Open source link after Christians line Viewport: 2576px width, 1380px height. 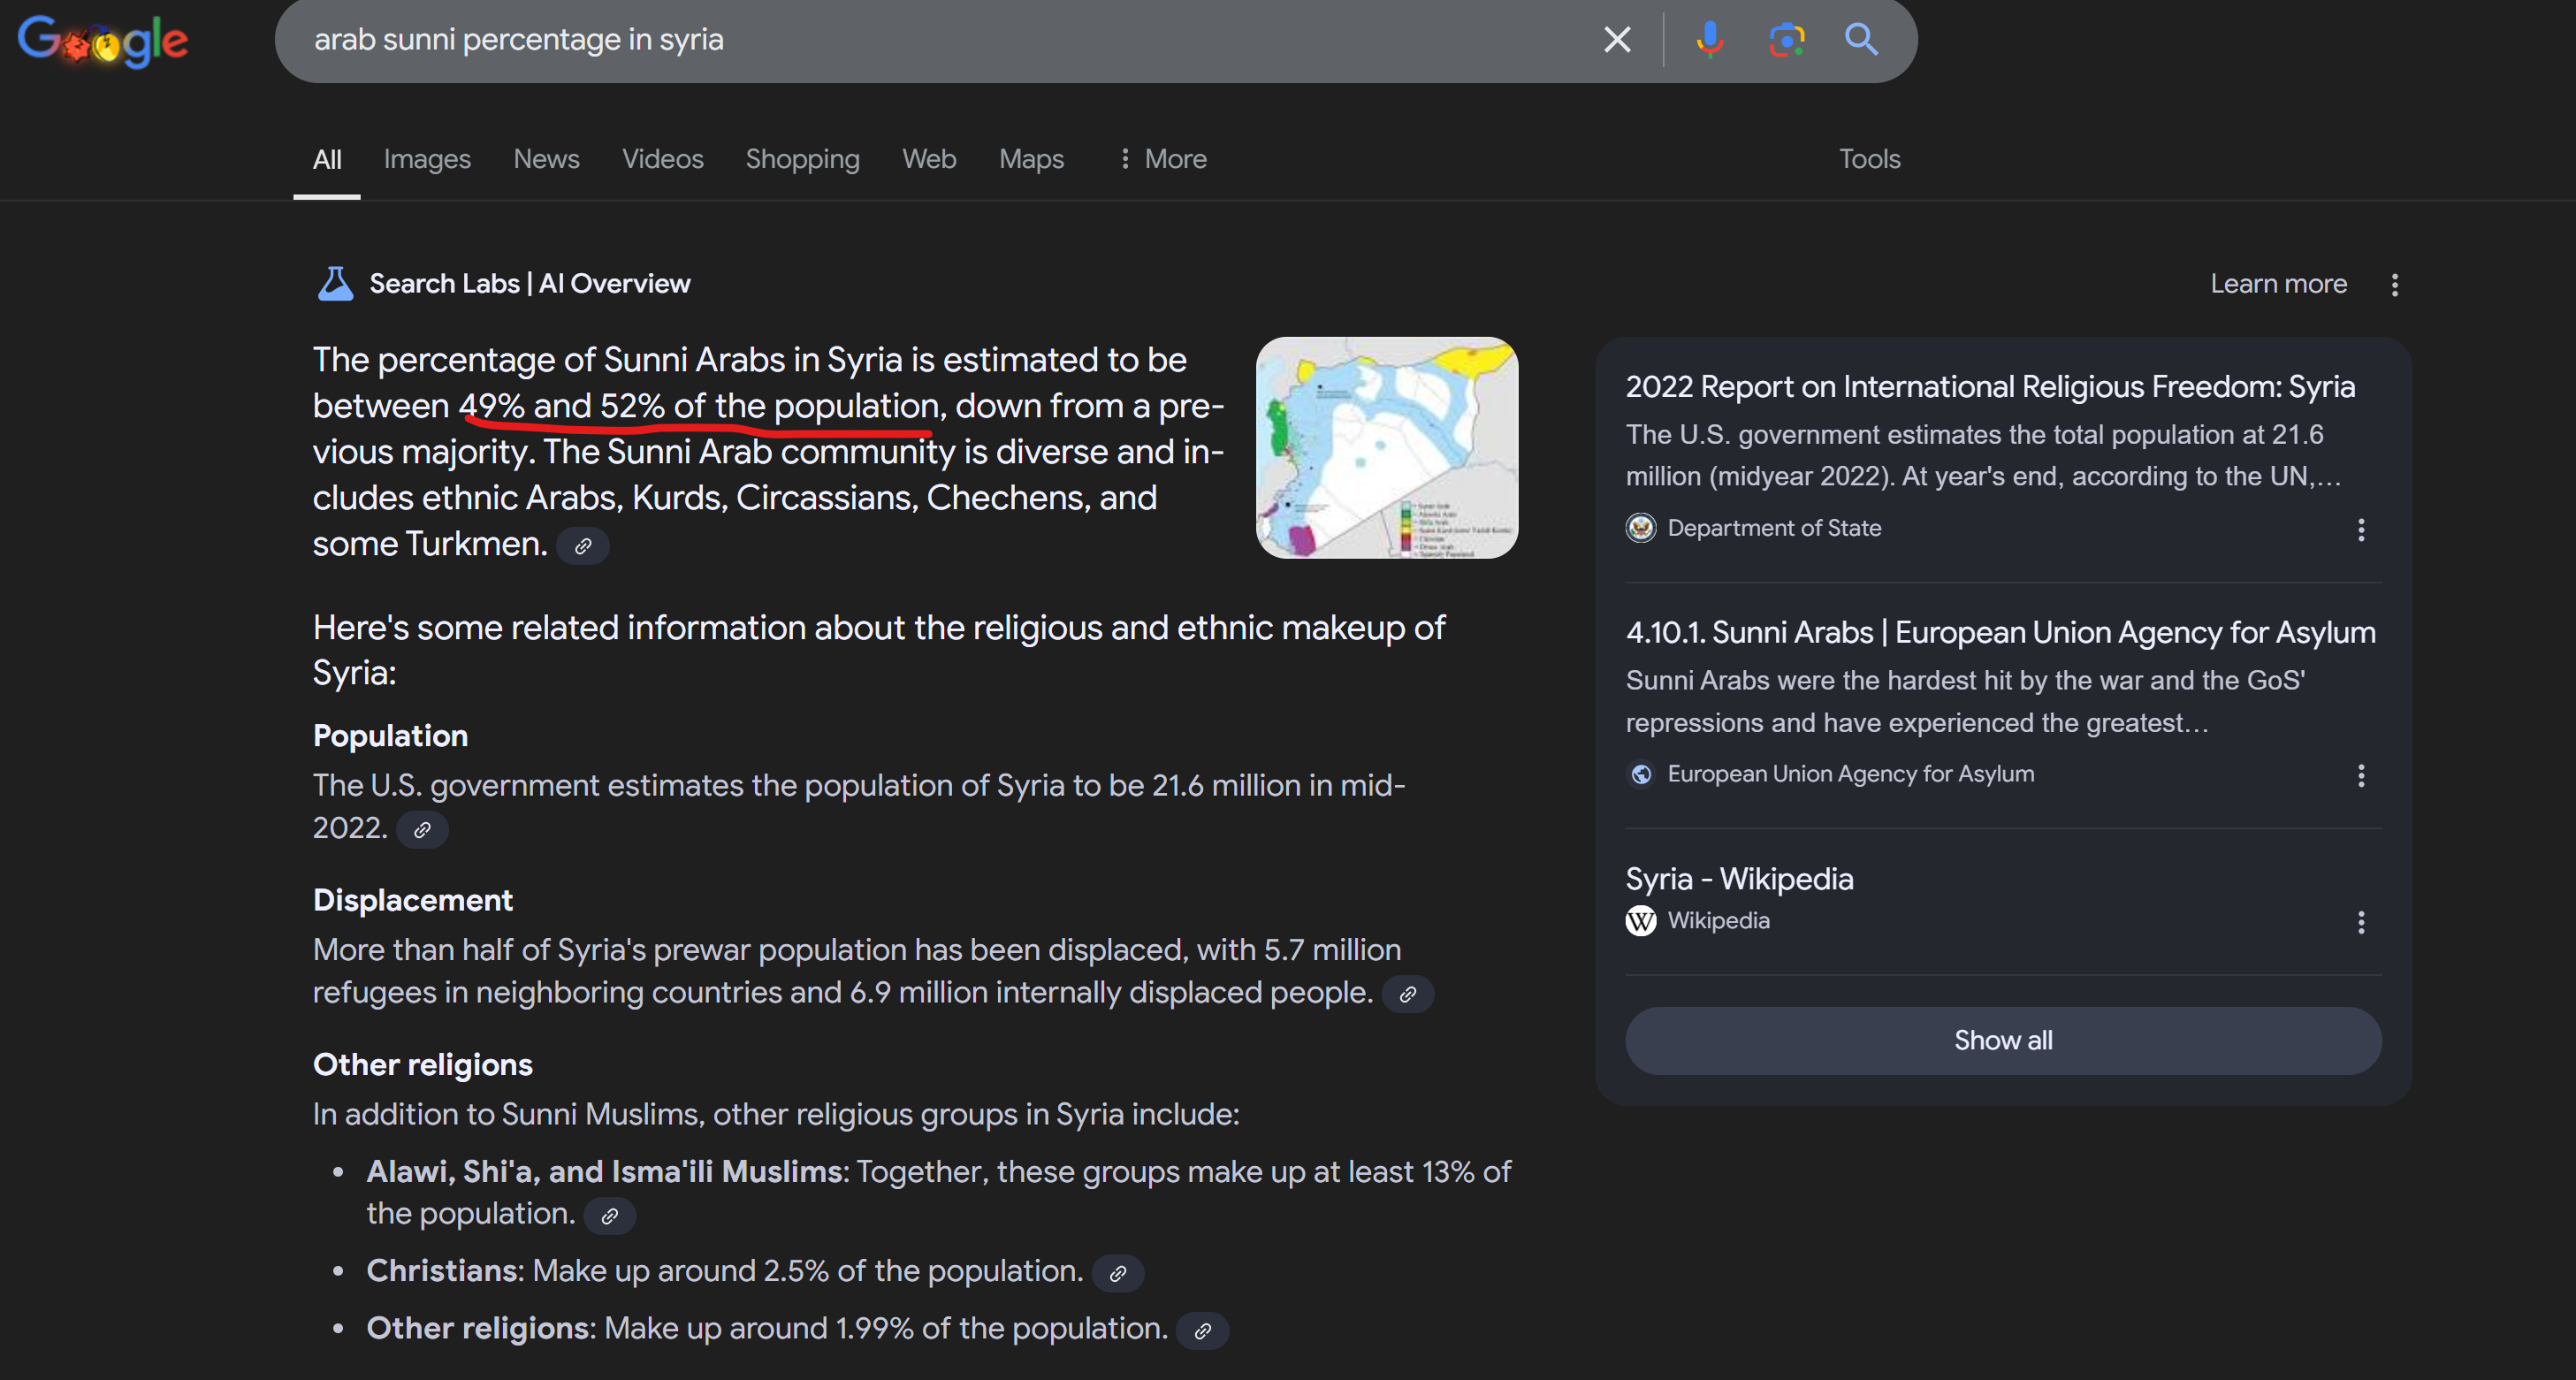point(1117,1274)
